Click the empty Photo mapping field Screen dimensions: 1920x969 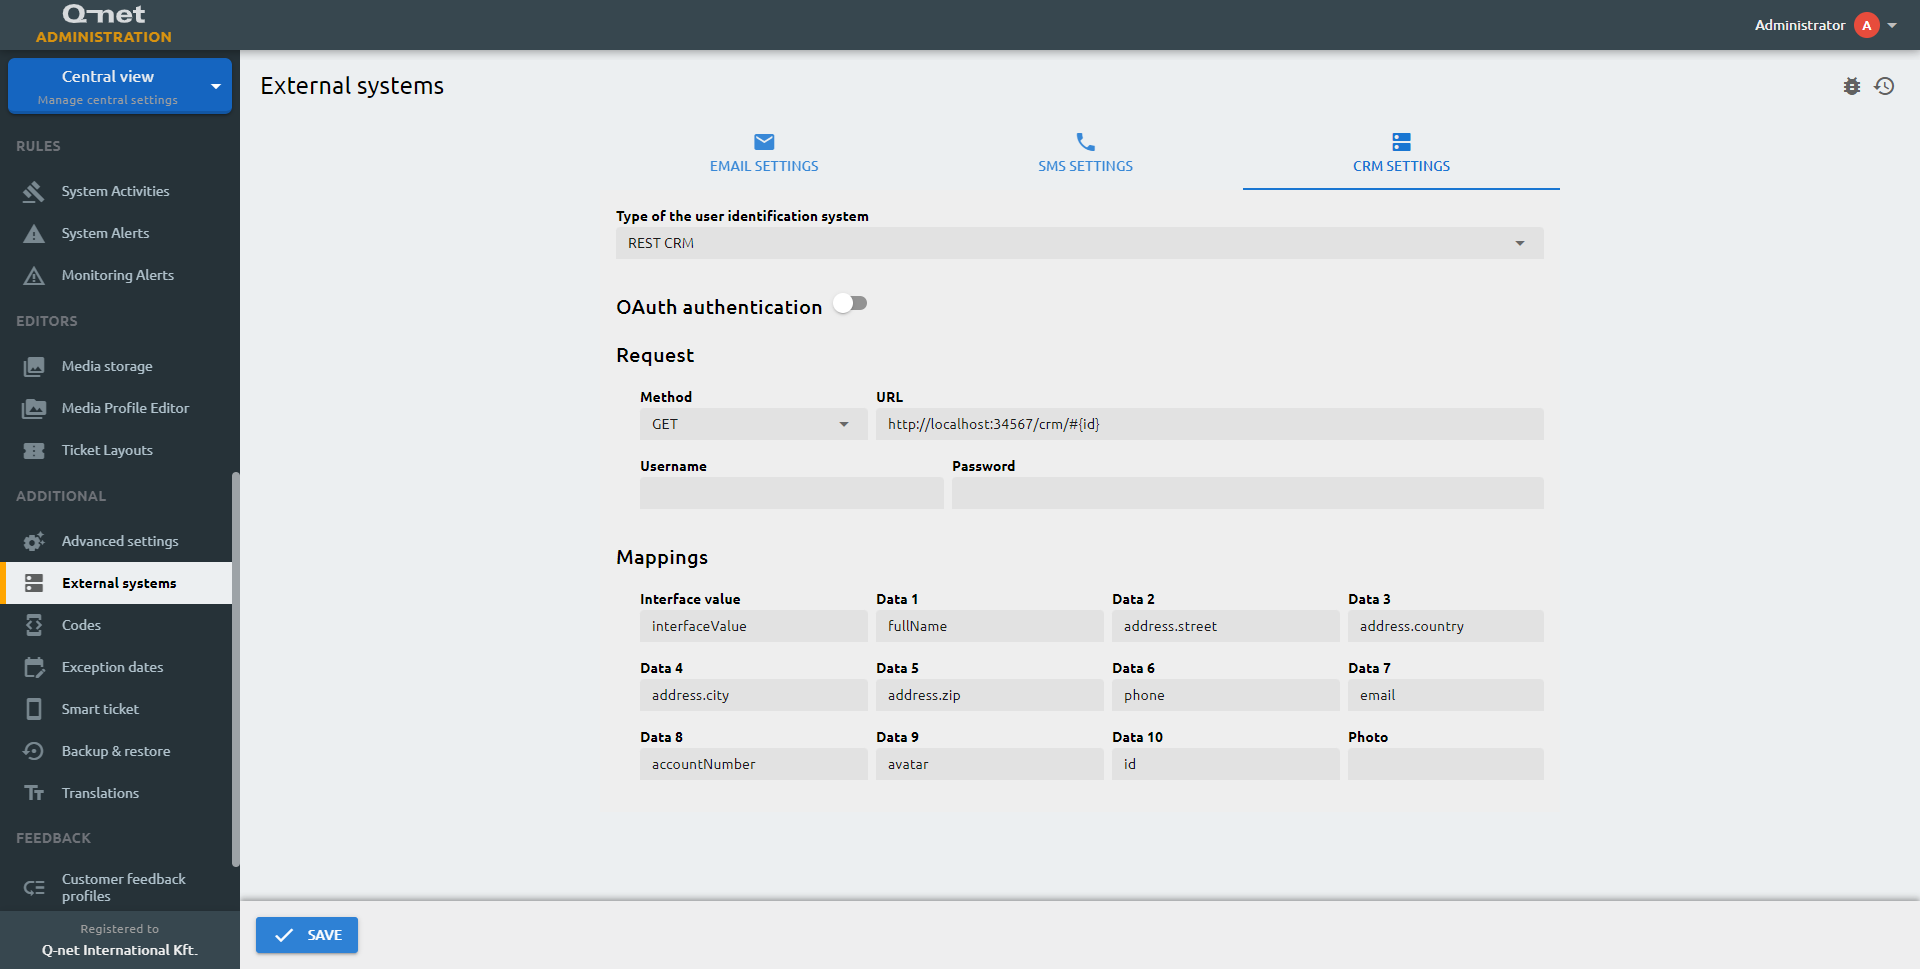[x=1446, y=764]
